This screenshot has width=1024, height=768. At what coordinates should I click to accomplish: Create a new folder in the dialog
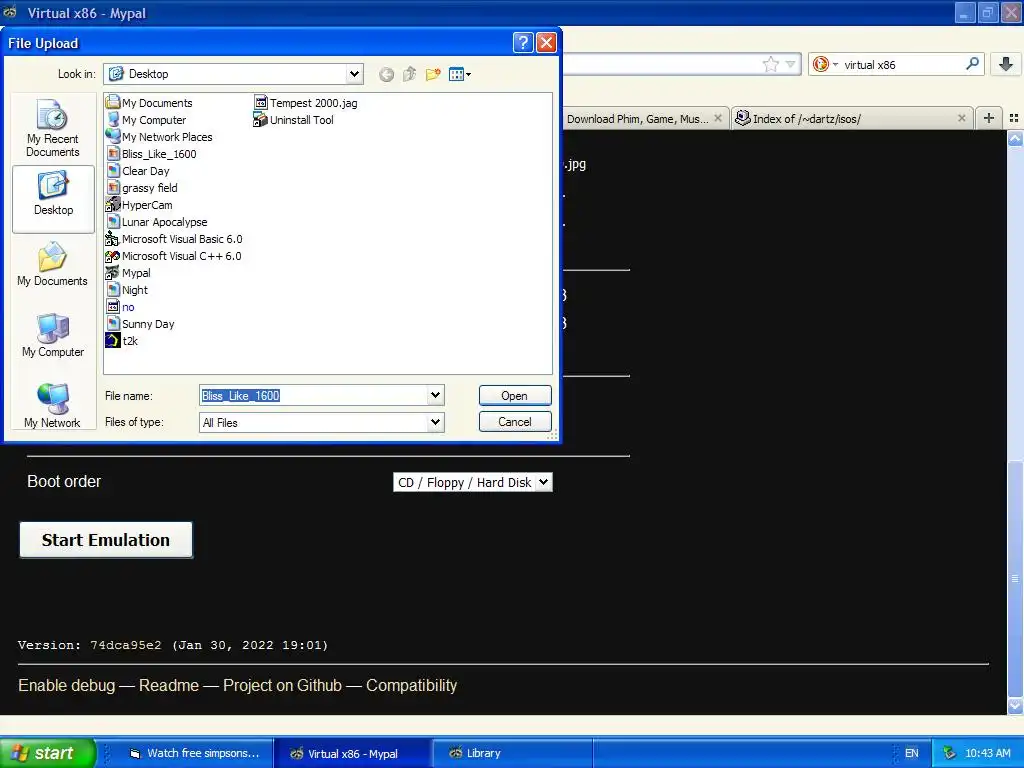pos(433,74)
